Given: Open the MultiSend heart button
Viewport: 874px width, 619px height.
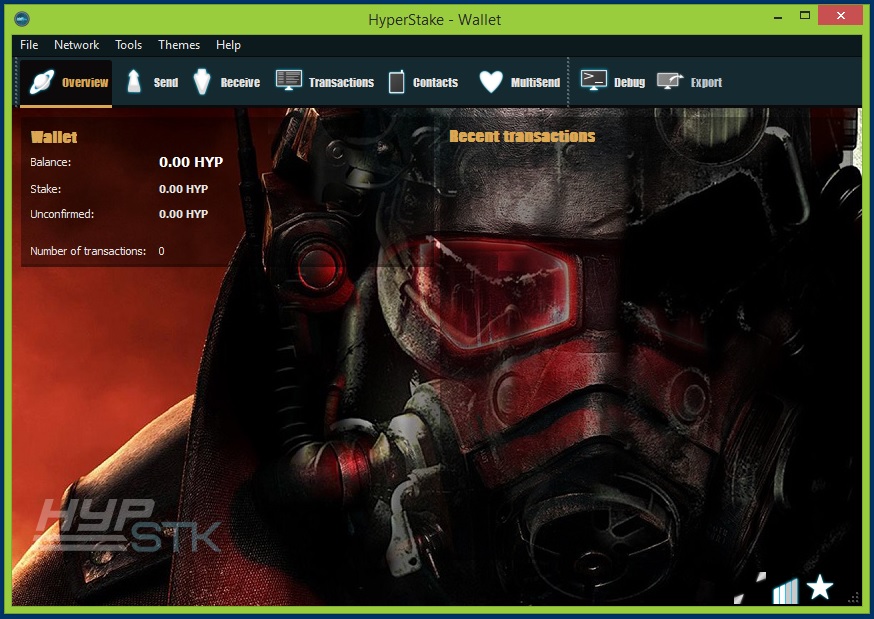Looking at the screenshot, I should (x=519, y=82).
